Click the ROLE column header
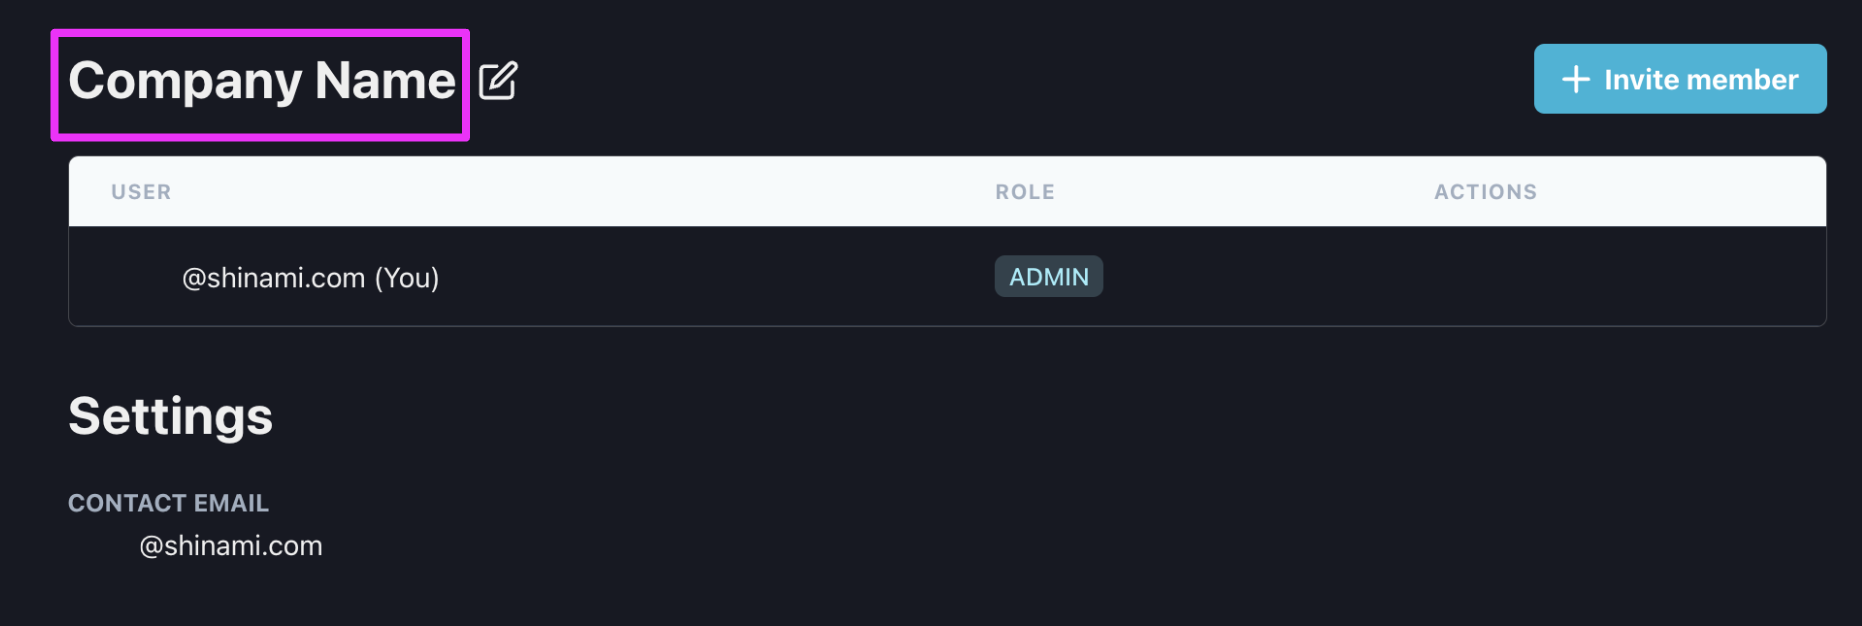This screenshot has width=1862, height=626. (1025, 192)
